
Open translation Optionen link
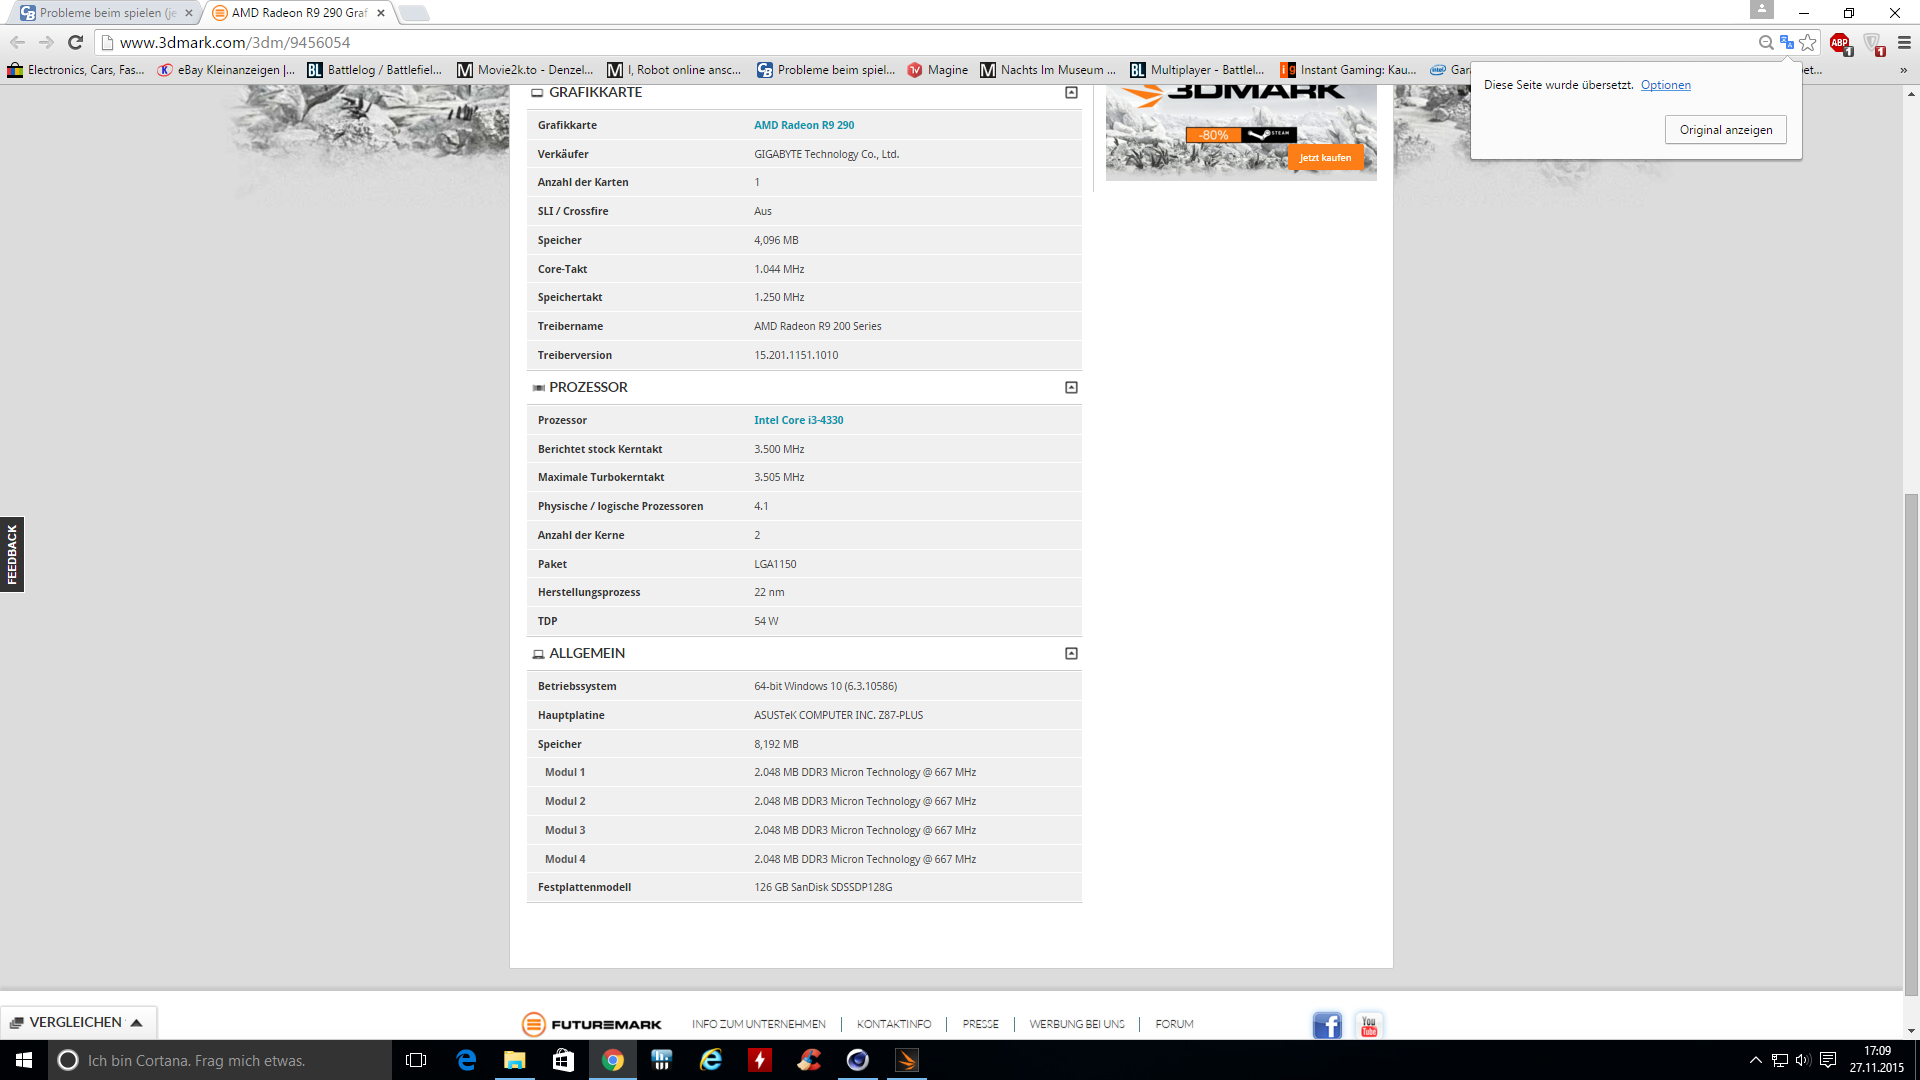pos(1665,85)
